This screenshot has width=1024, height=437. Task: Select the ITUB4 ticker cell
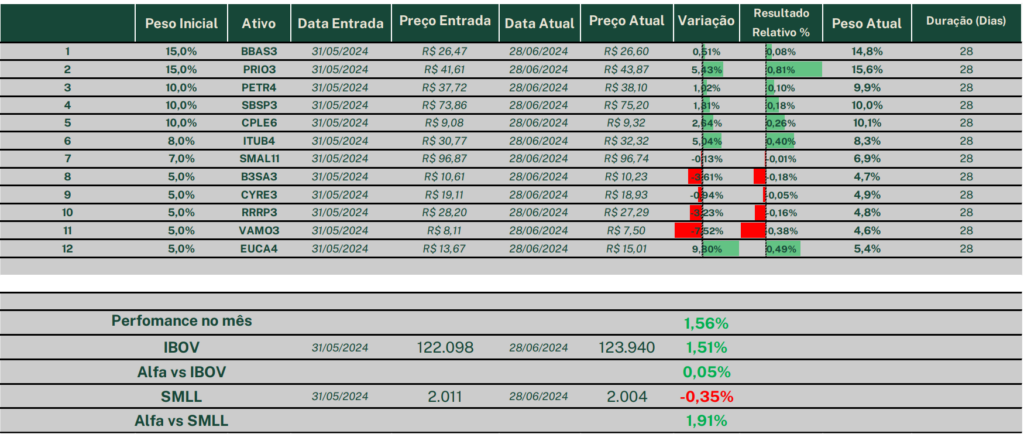tap(259, 141)
